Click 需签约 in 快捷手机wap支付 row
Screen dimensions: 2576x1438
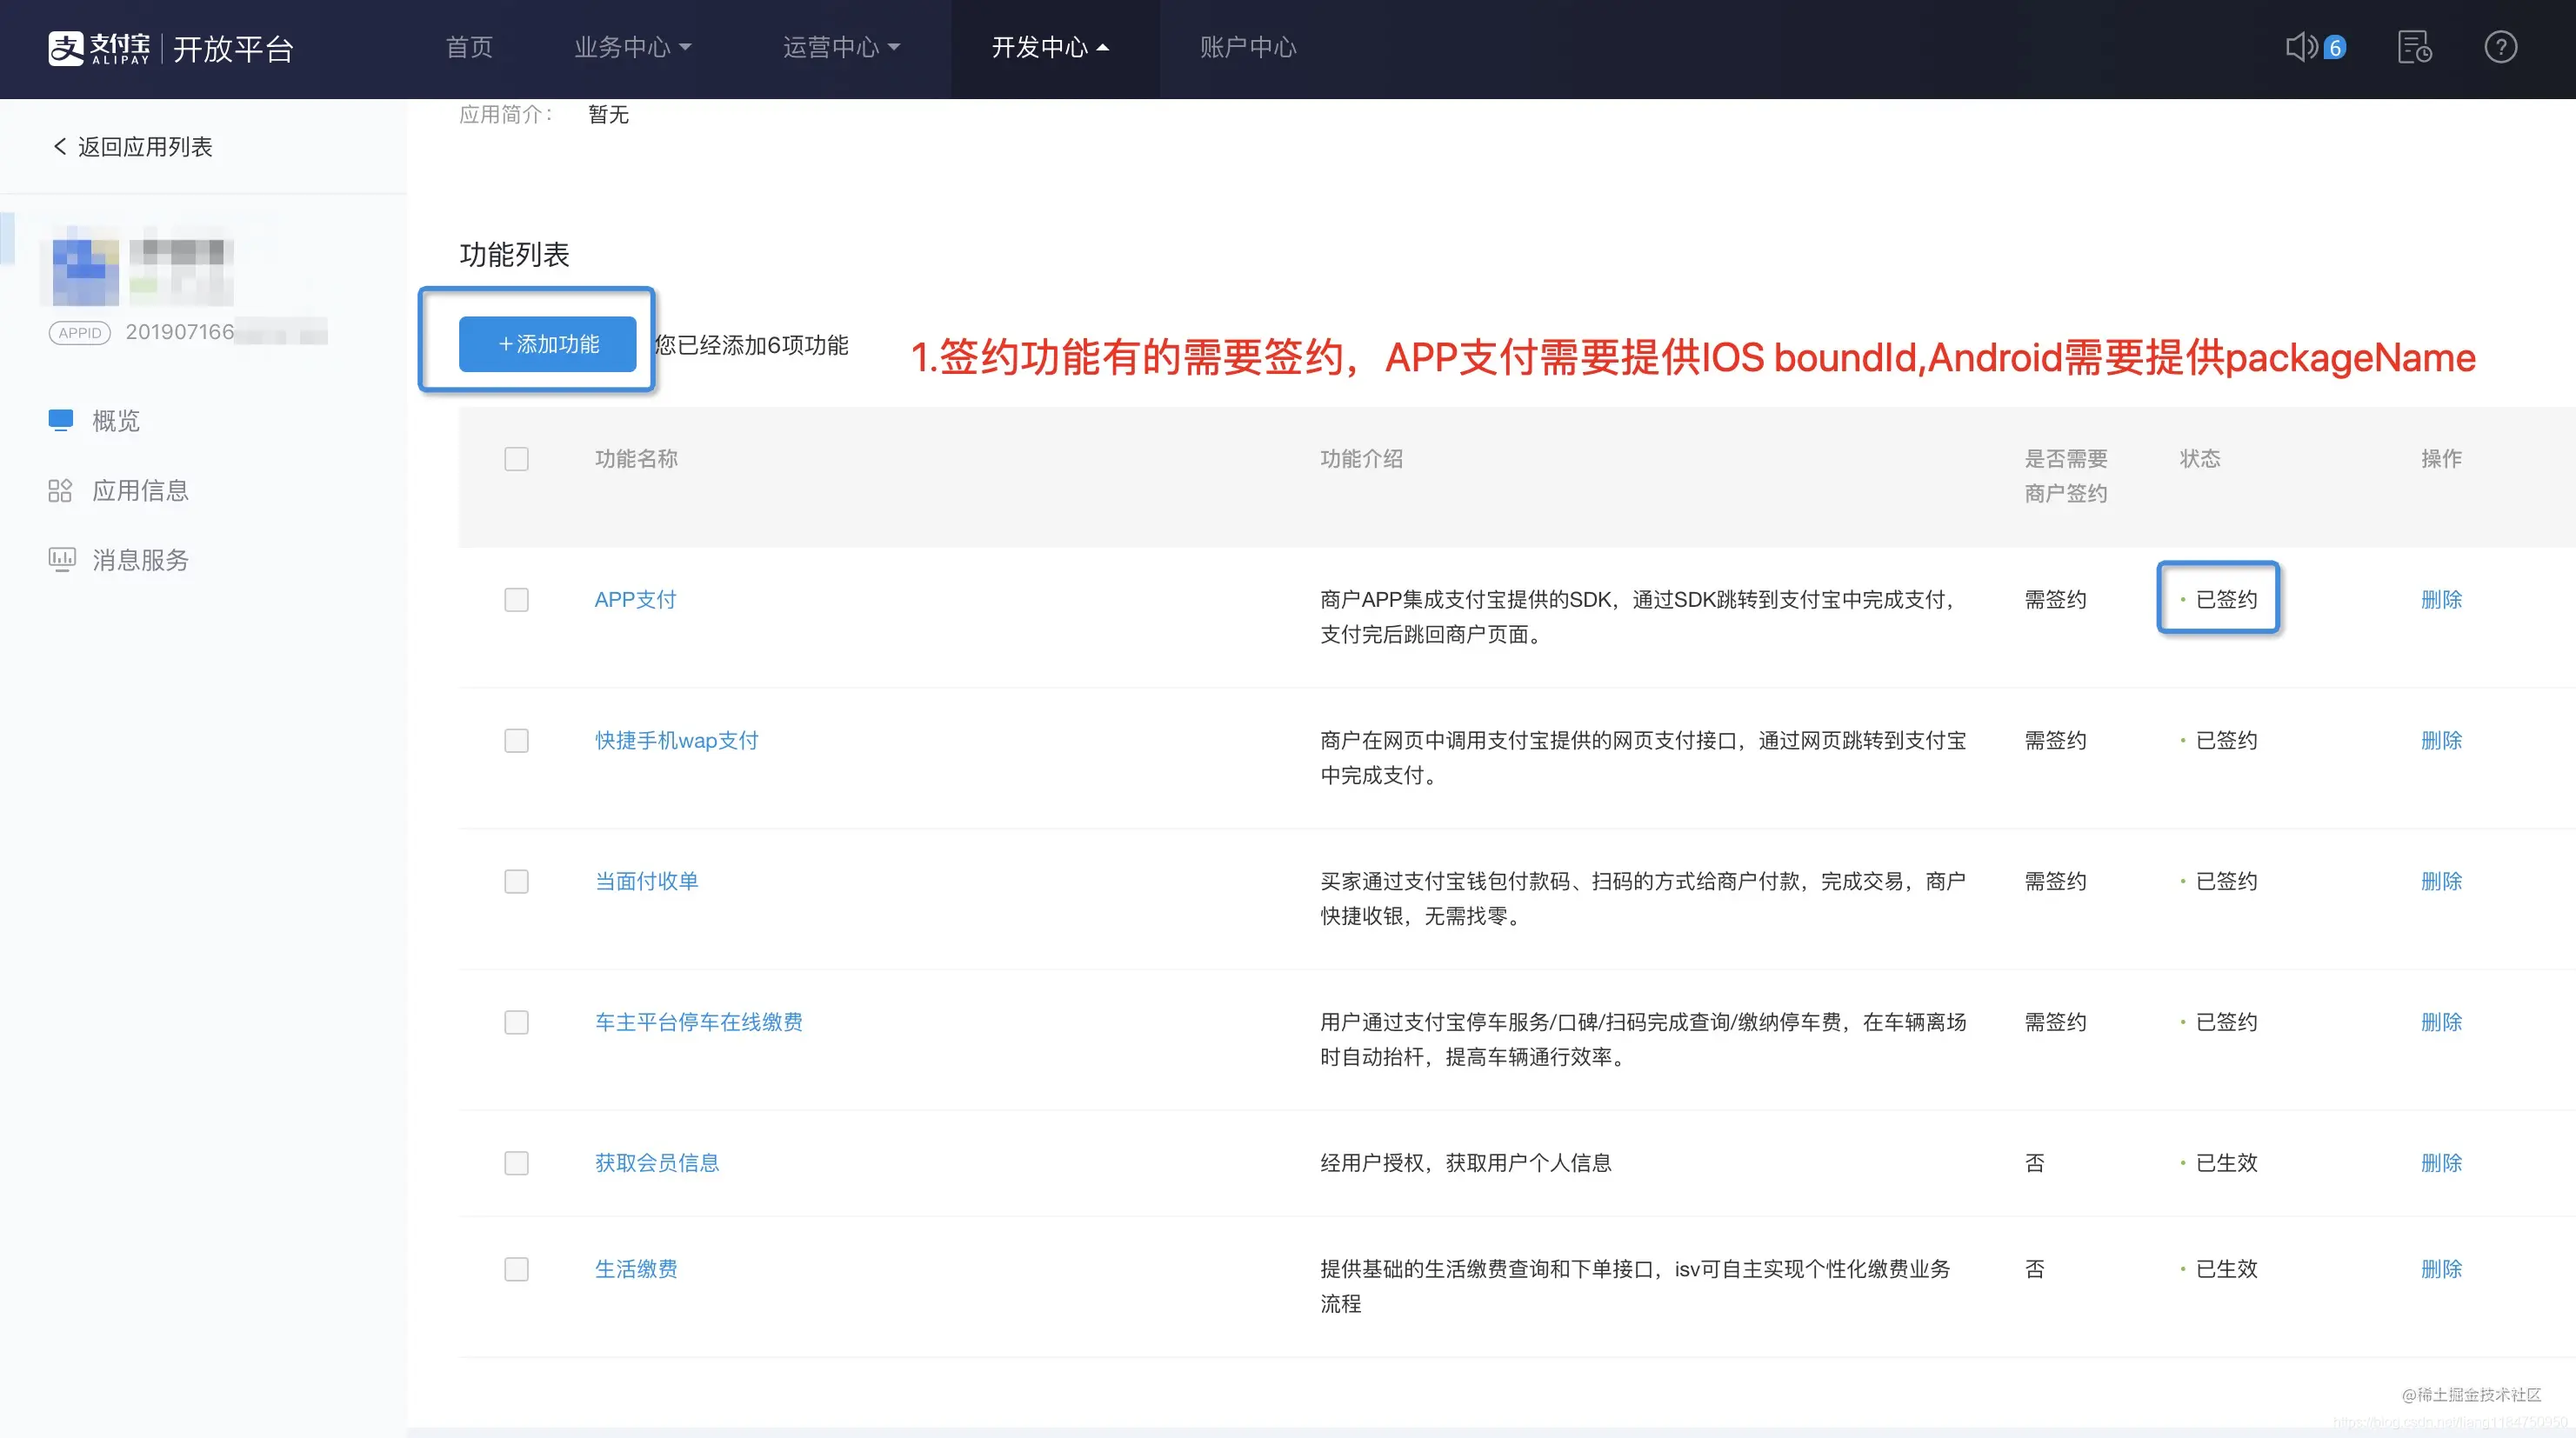tap(2055, 741)
